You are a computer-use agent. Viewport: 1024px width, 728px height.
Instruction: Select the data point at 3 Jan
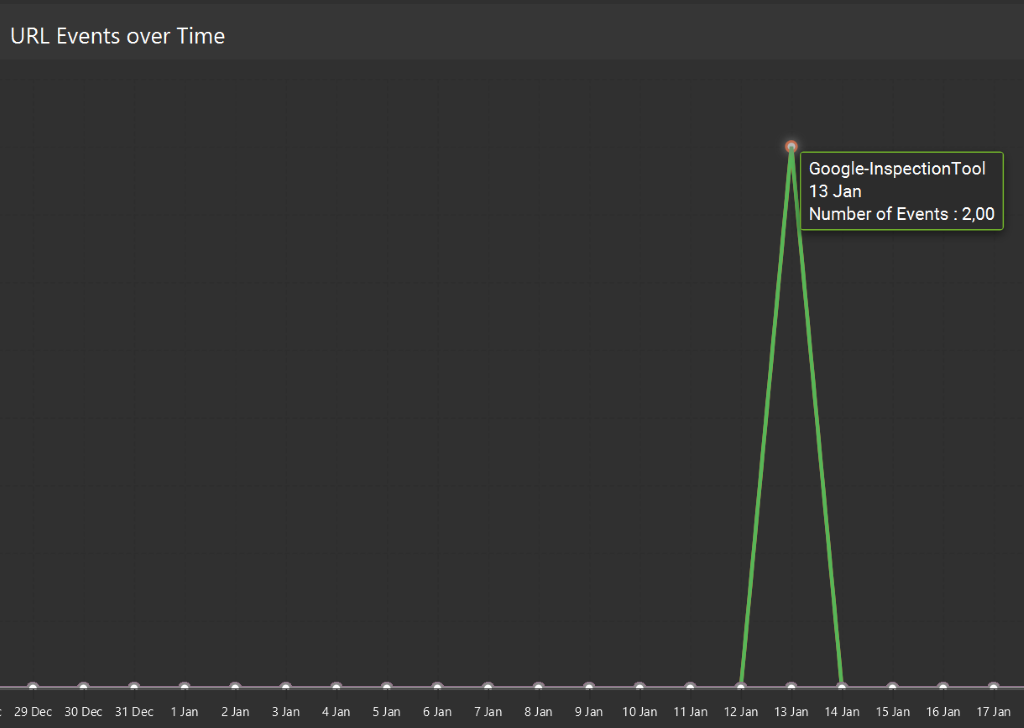coord(285,686)
